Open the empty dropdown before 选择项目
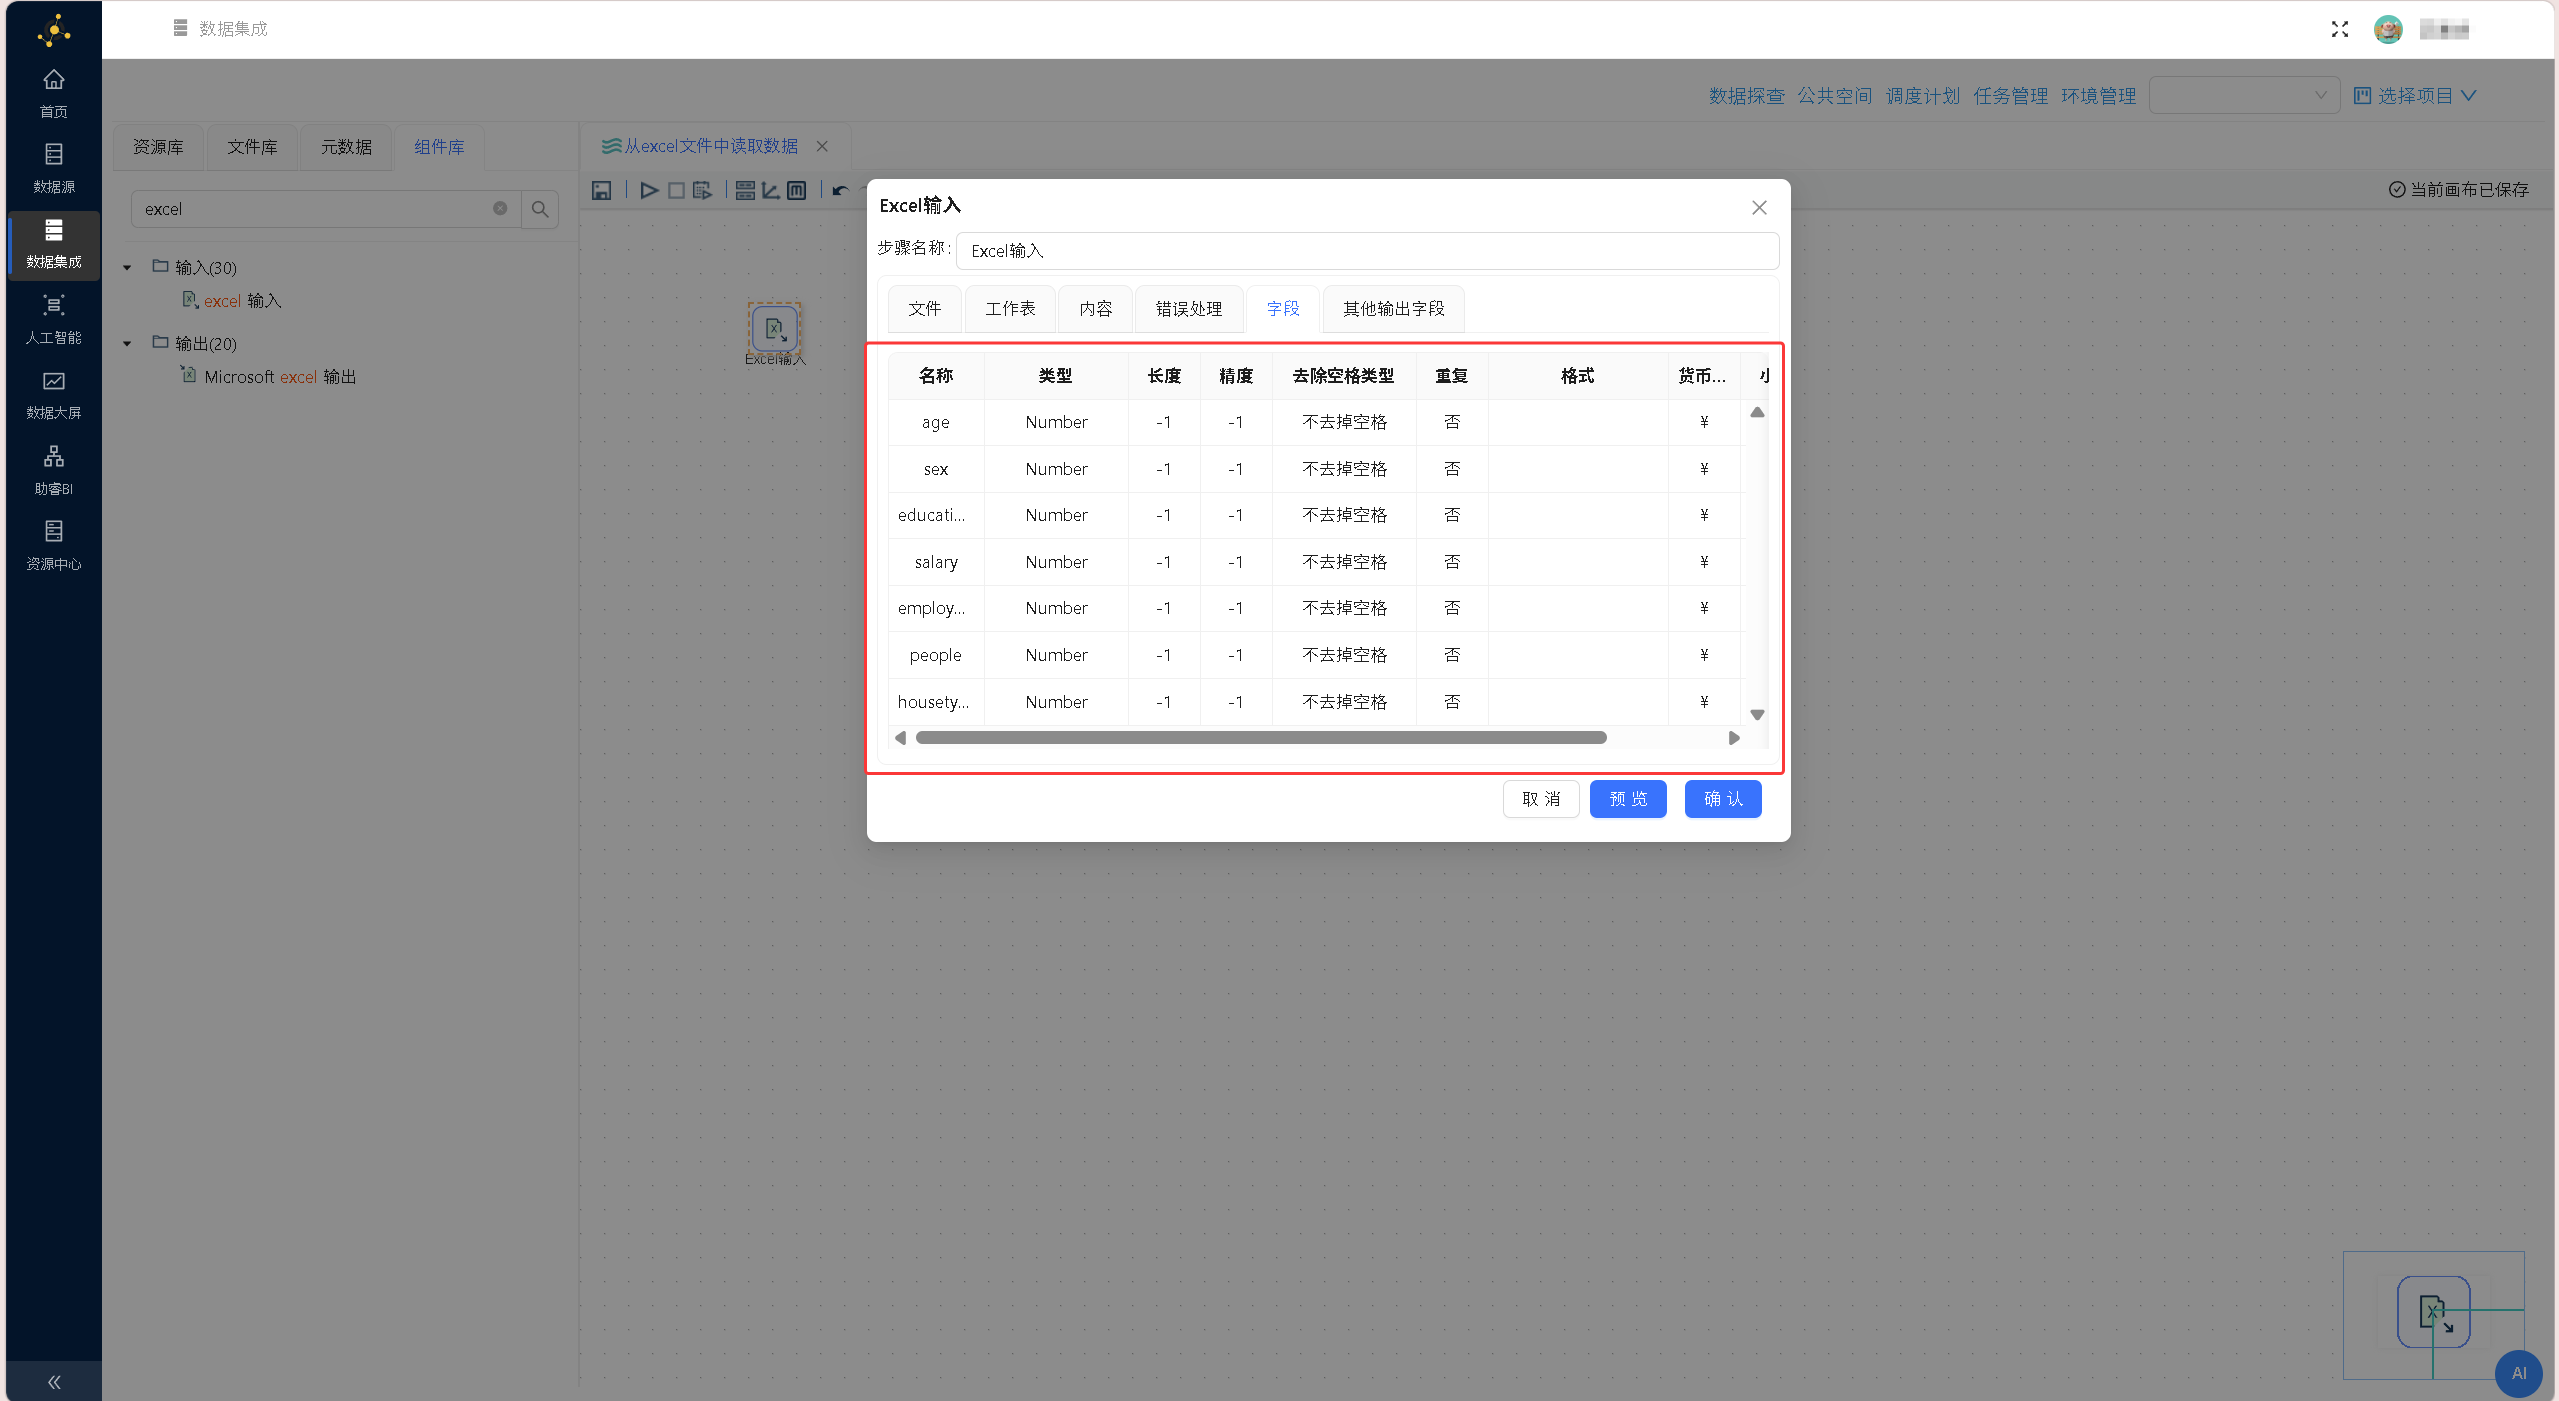 pos(2244,95)
